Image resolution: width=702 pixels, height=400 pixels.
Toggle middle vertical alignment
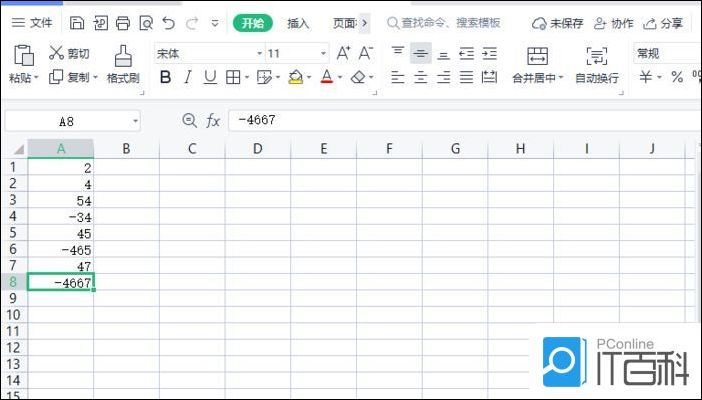pos(420,53)
